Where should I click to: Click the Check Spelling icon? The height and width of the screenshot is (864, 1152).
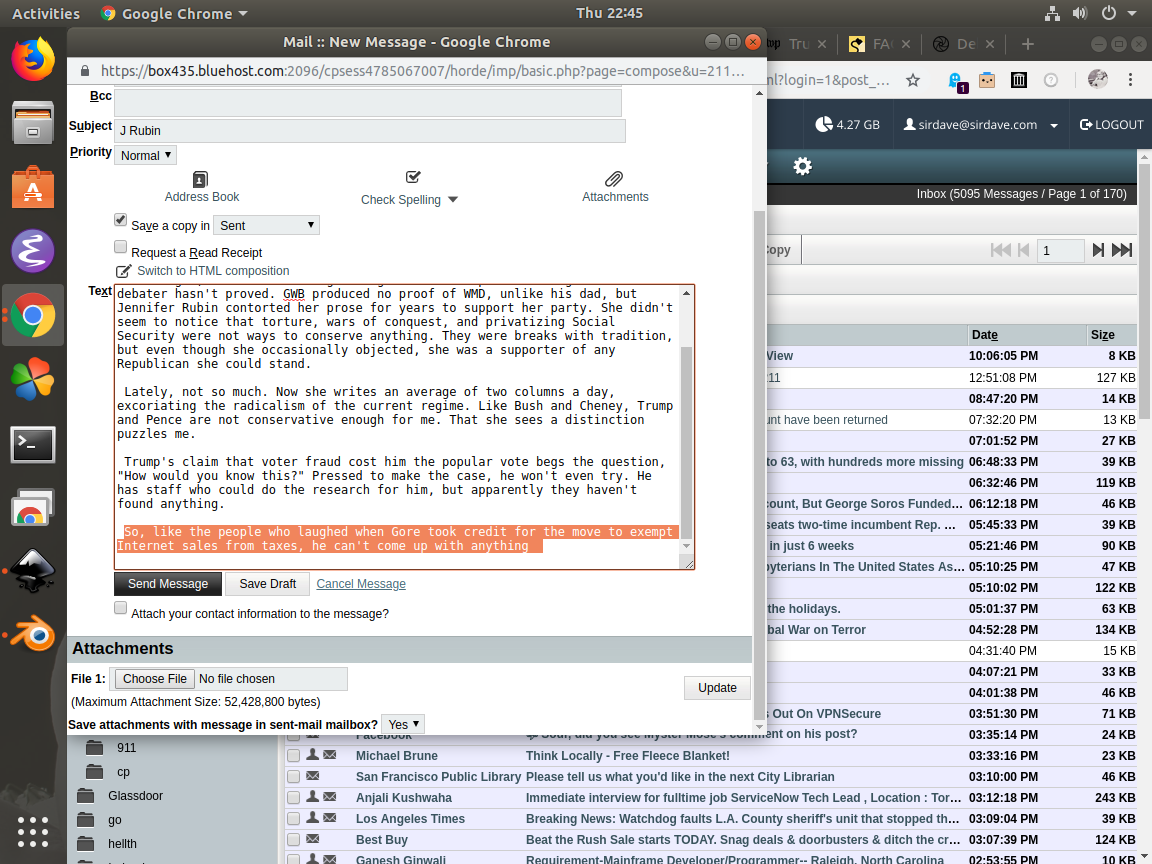click(413, 177)
